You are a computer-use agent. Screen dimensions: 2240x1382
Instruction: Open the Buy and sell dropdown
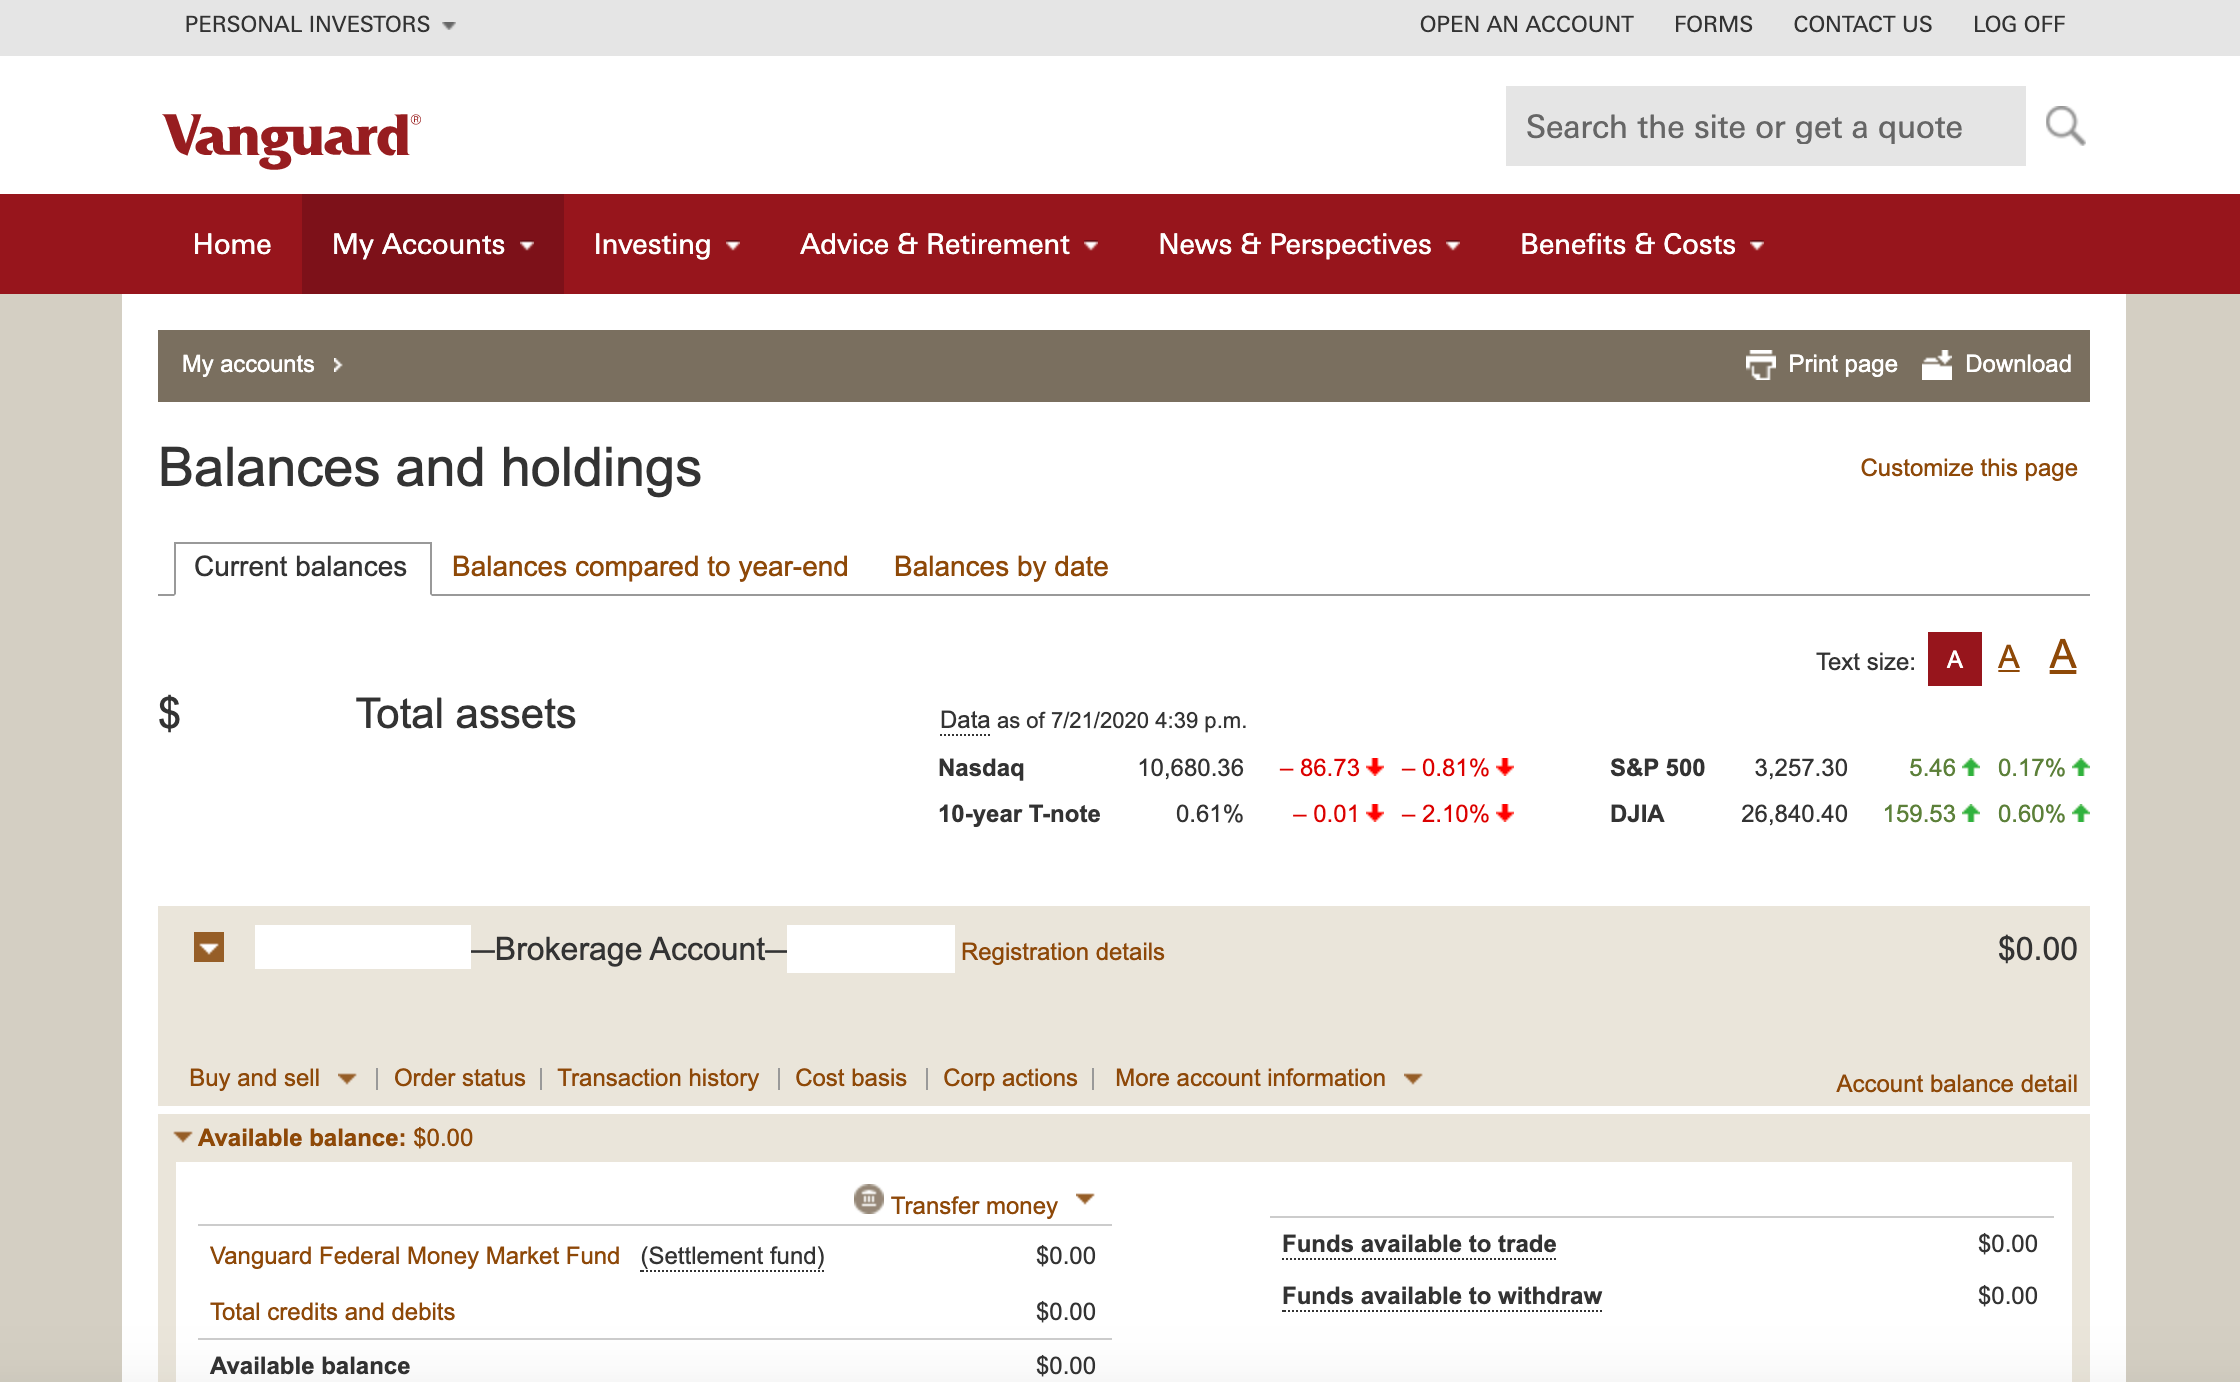click(272, 1078)
